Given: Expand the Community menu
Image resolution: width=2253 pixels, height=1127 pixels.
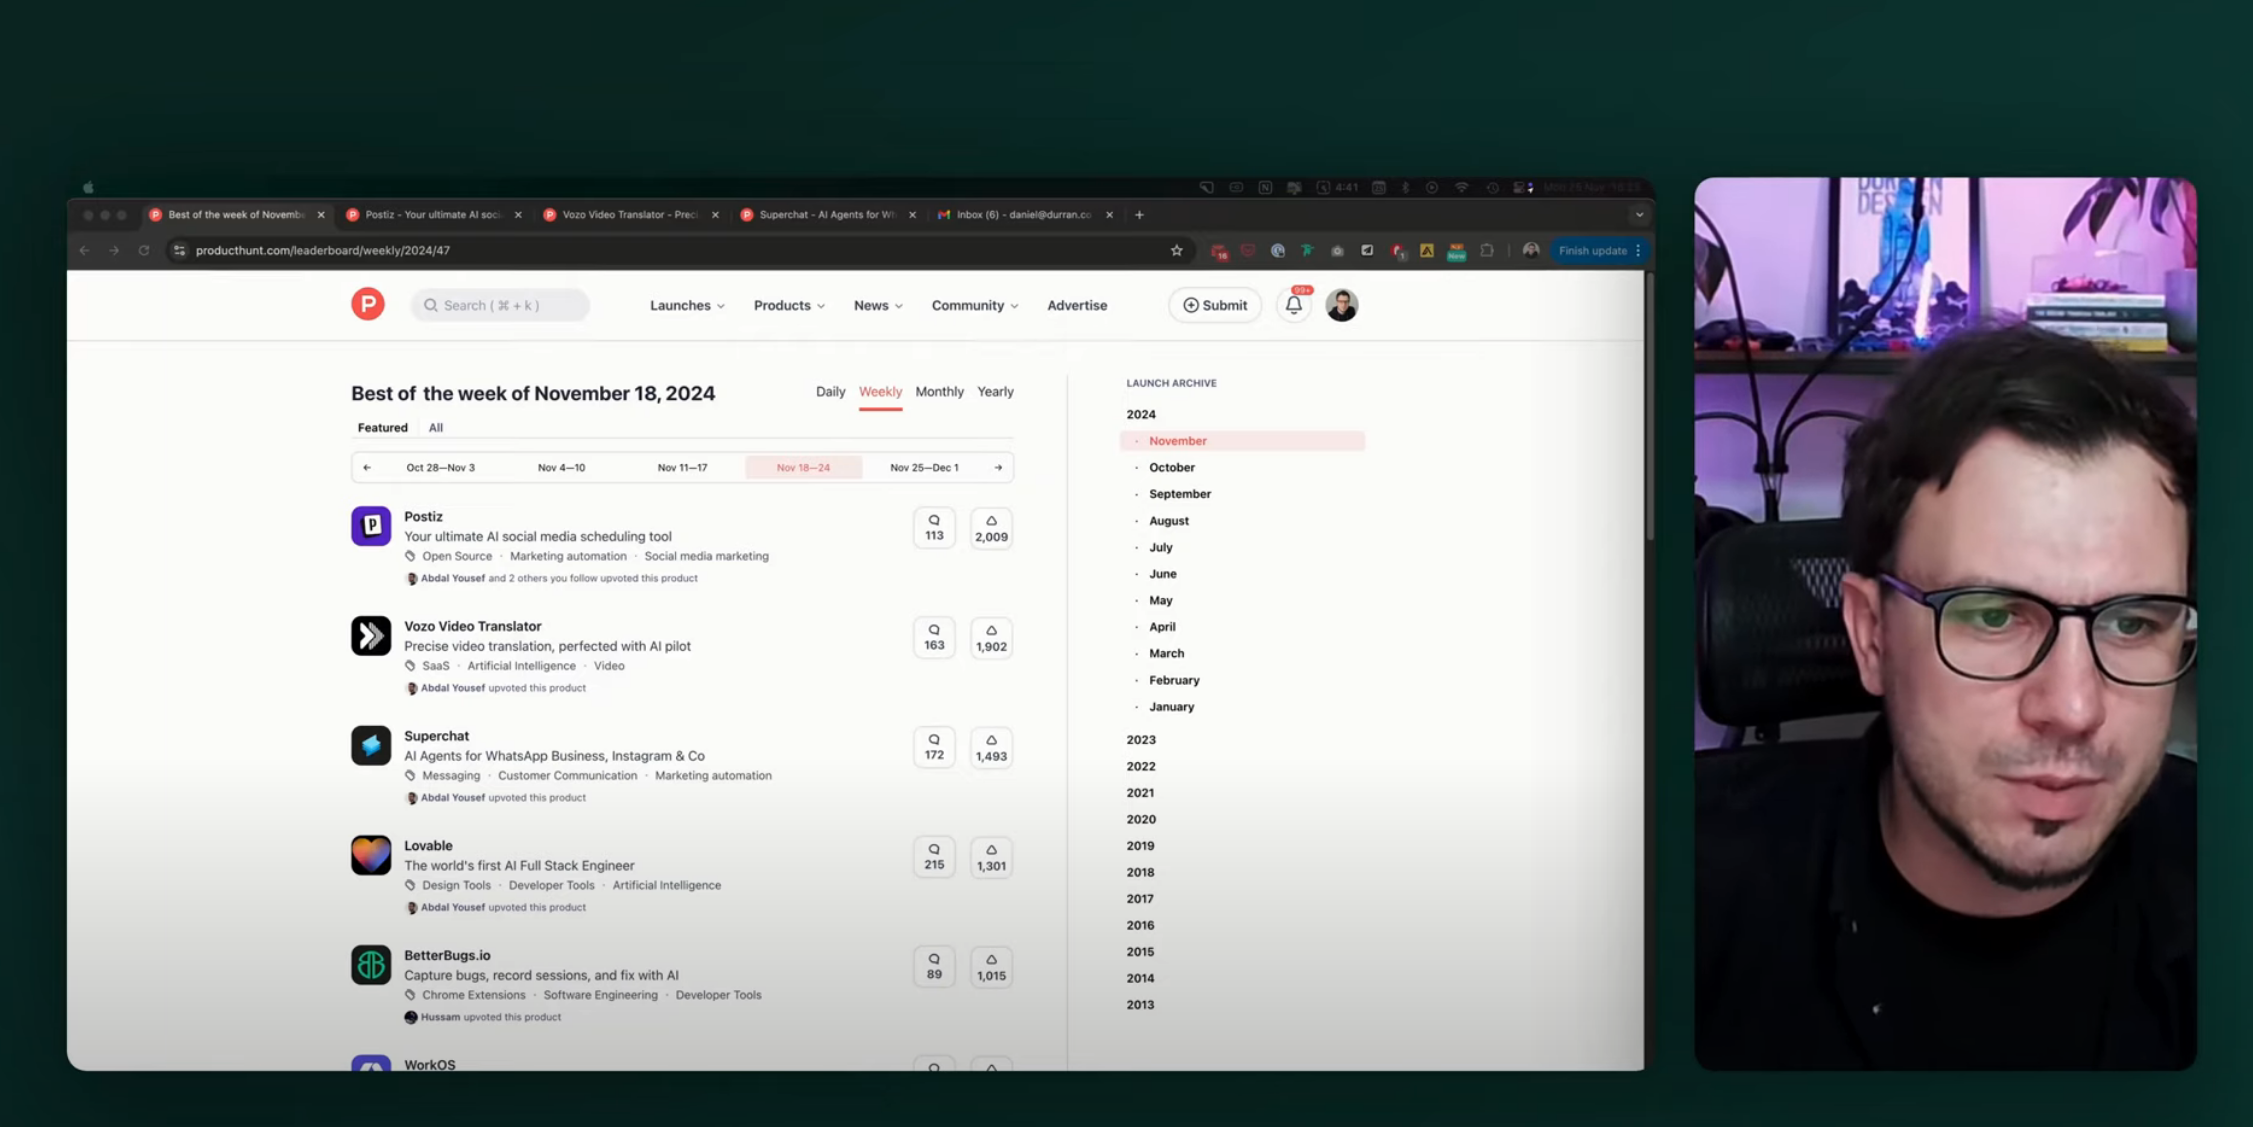Looking at the screenshot, I should coord(975,305).
